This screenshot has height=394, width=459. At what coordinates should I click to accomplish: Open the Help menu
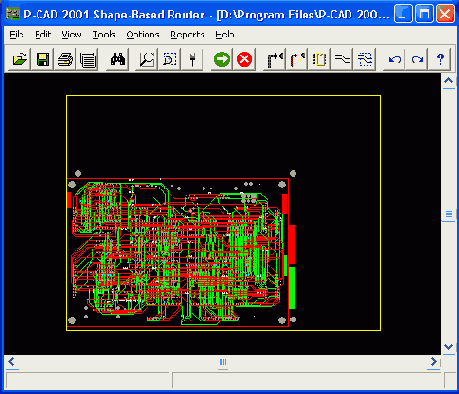[225, 34]
